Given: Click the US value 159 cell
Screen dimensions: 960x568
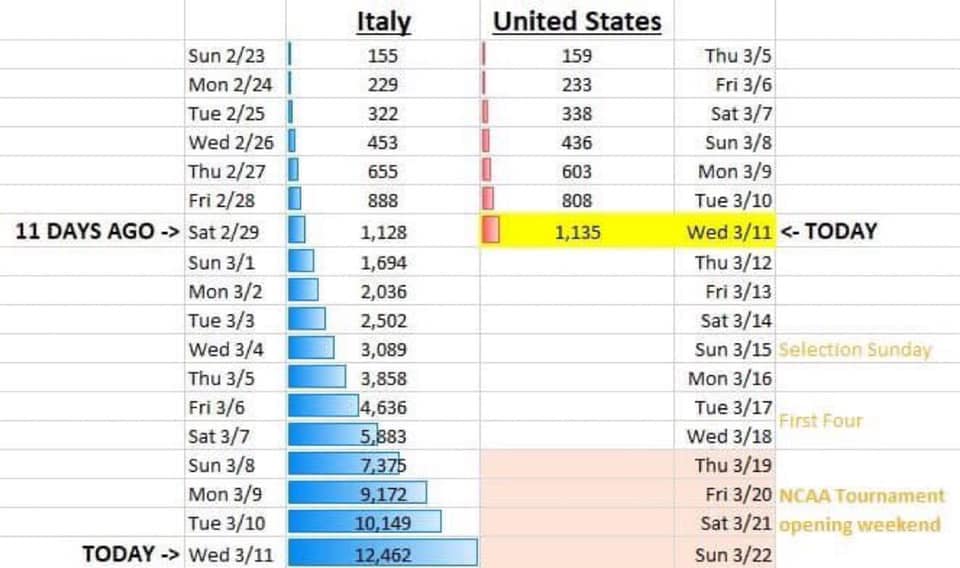Looking at the screenshot, I should coord(577,54).
